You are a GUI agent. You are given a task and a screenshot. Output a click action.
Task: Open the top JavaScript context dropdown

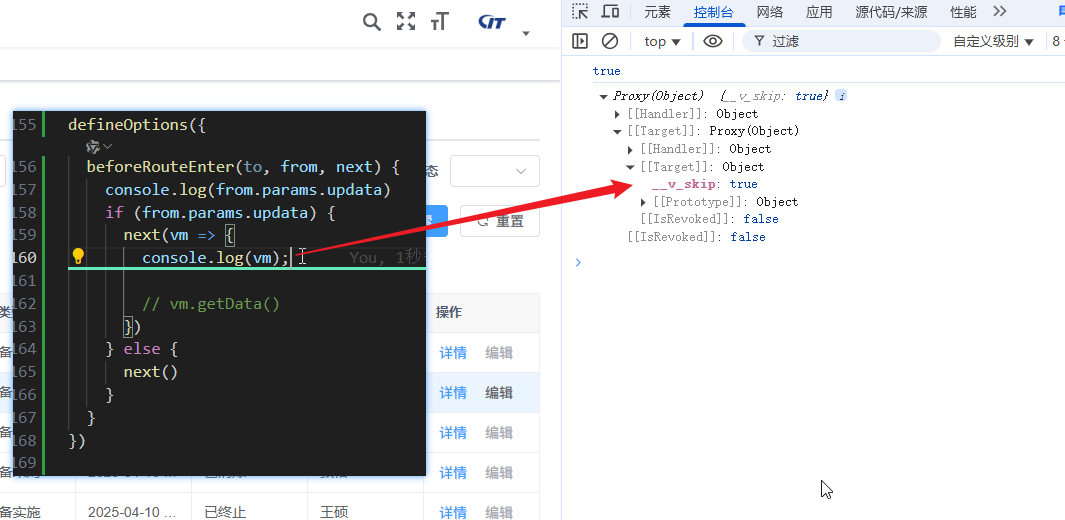point(662,41)
